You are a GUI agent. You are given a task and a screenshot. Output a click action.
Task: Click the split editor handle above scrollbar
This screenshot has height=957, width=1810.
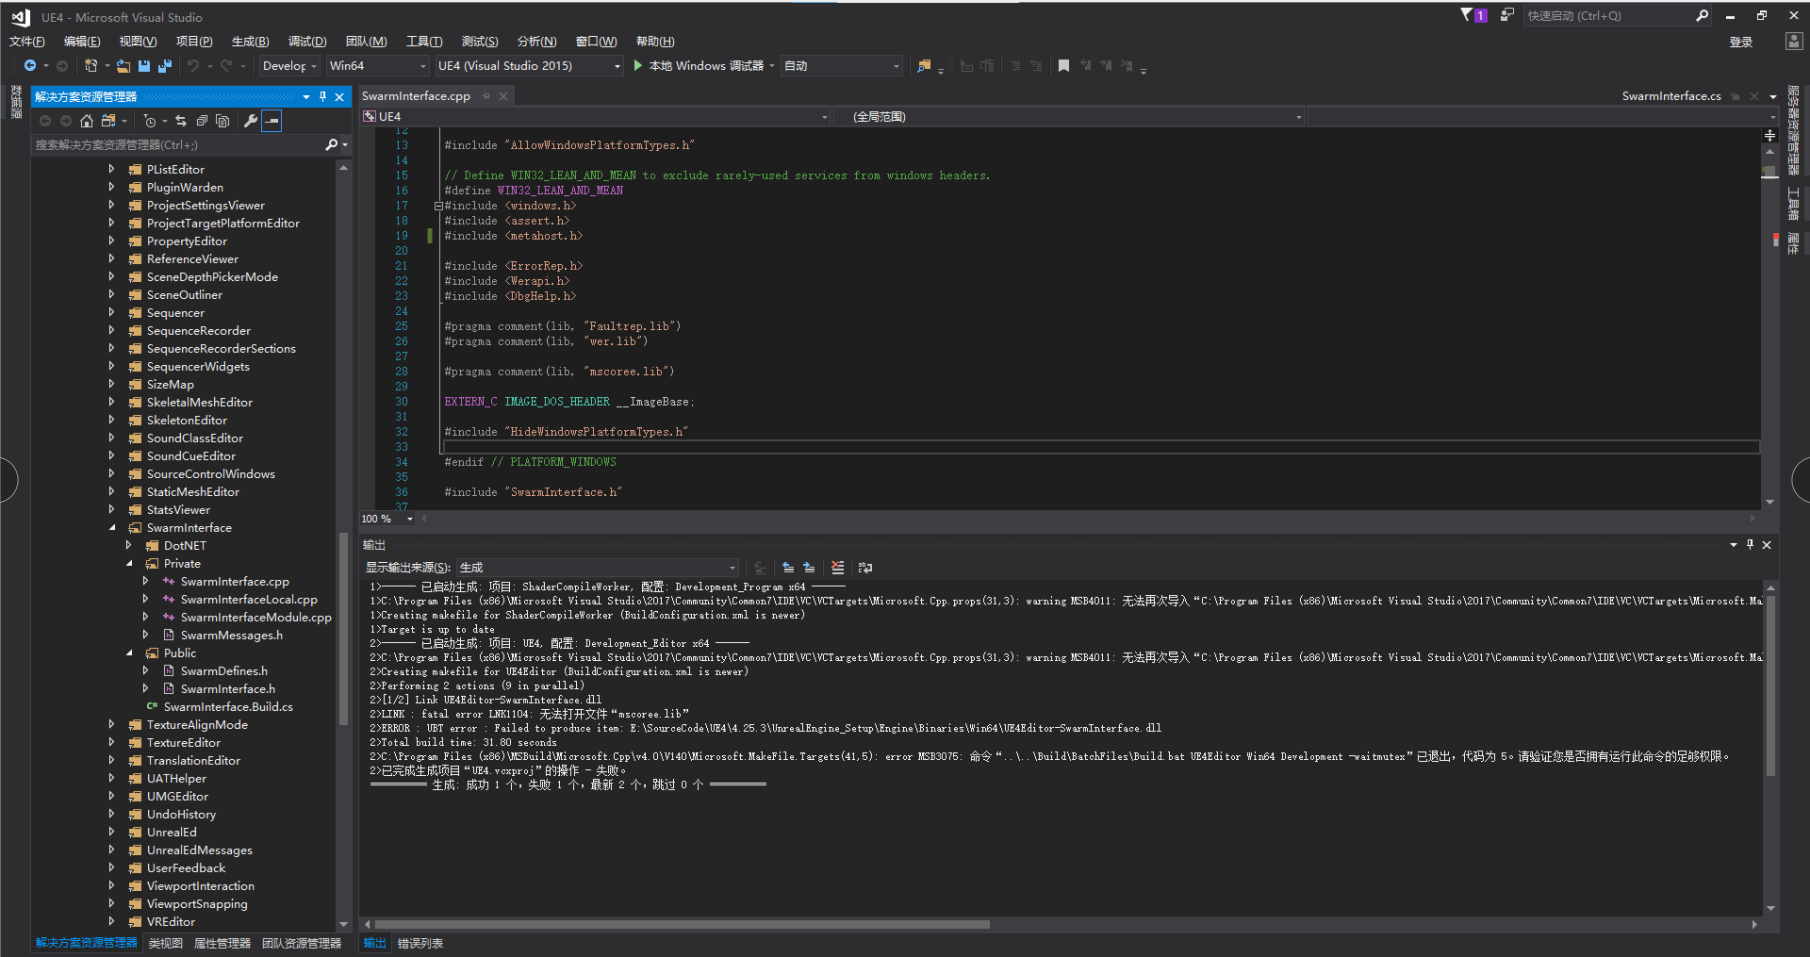(1769, 135)
